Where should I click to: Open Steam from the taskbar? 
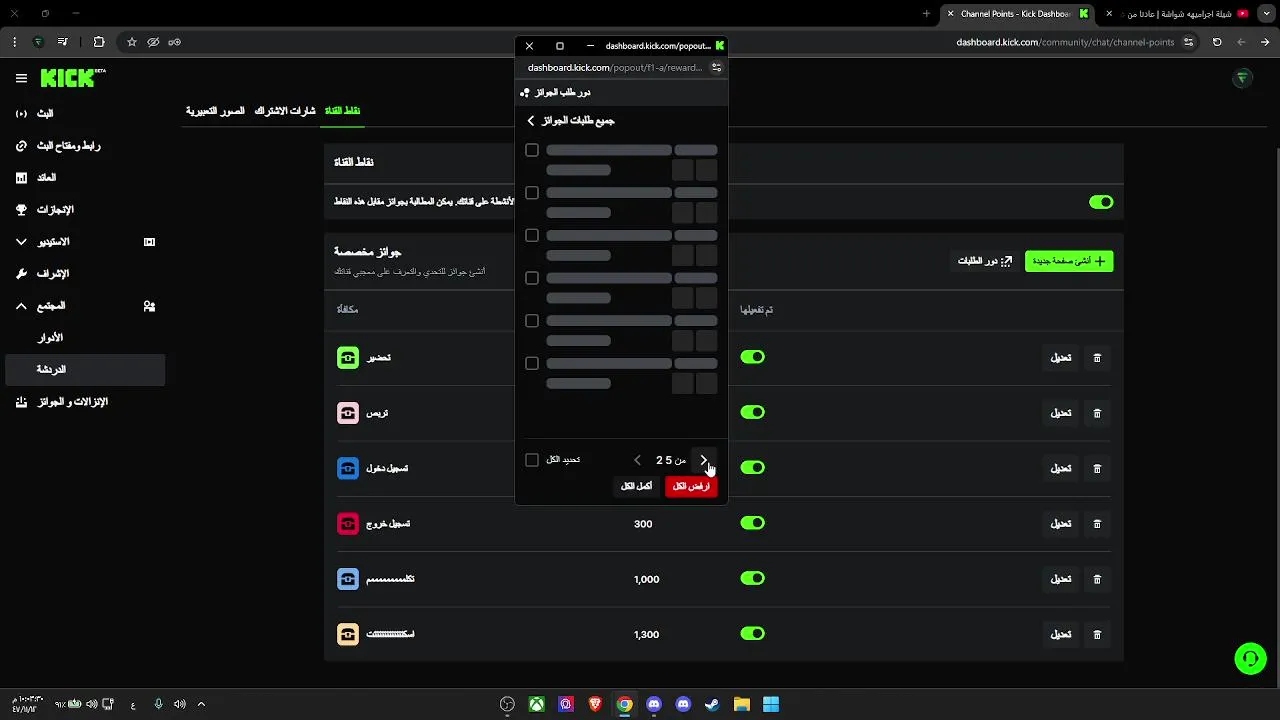(712, 704)
